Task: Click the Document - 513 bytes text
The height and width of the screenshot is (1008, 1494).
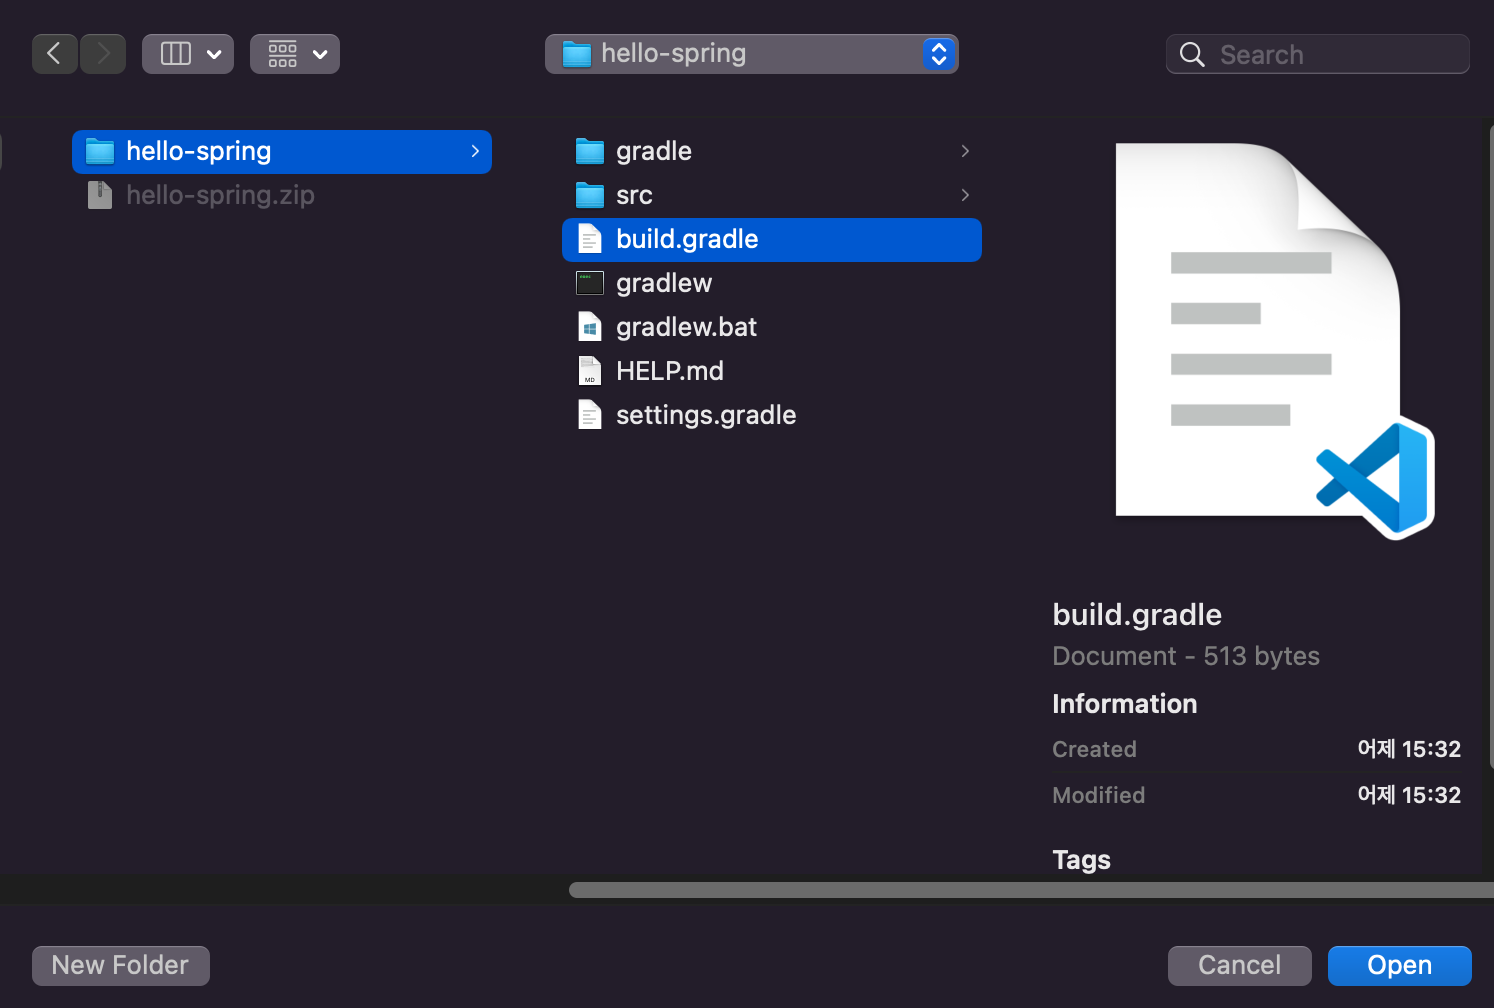Action: coord(1186,656)
